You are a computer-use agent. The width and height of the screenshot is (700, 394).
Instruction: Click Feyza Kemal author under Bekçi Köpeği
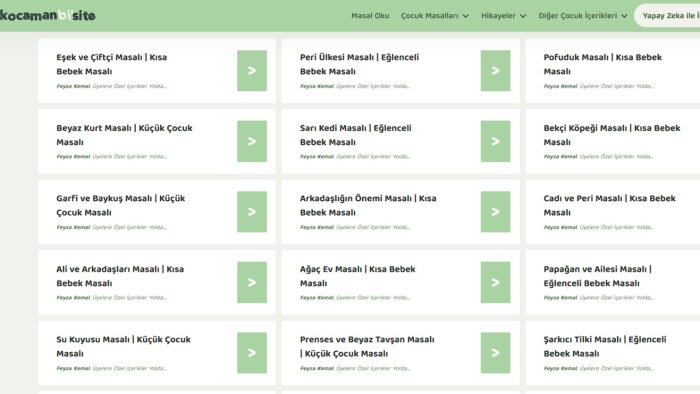pyautogui.click(x=560, y=157)
